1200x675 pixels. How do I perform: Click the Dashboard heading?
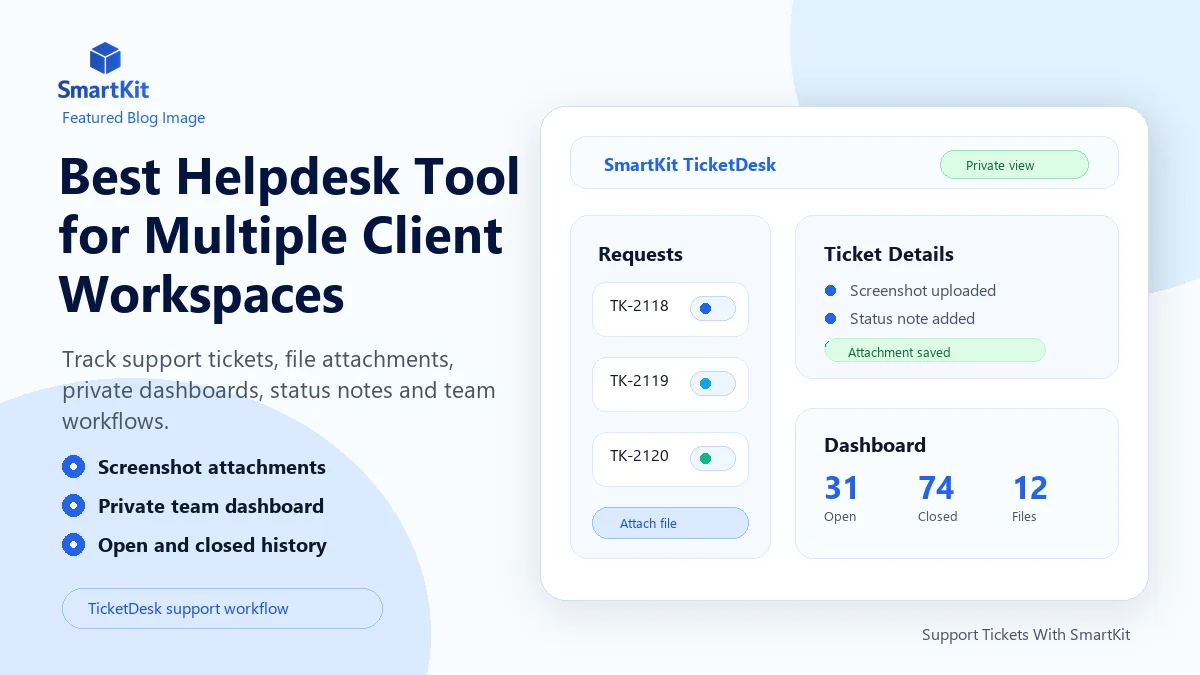coord(875,445)
